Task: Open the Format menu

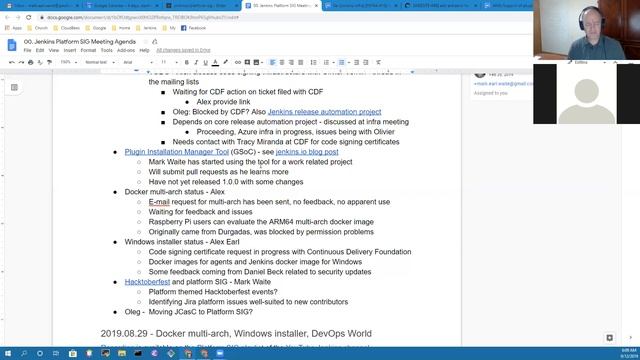Action: pyautogui.click(x=88, y=50)
